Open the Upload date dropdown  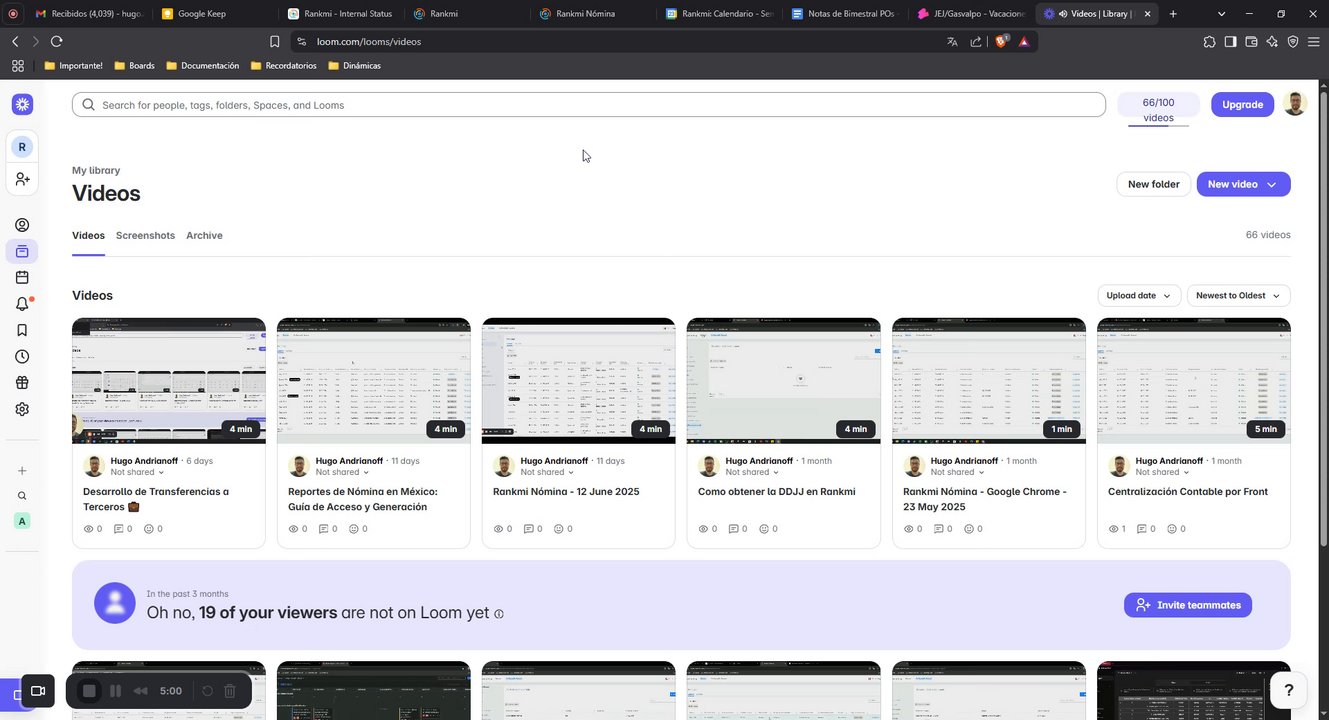coord(1138,296)
